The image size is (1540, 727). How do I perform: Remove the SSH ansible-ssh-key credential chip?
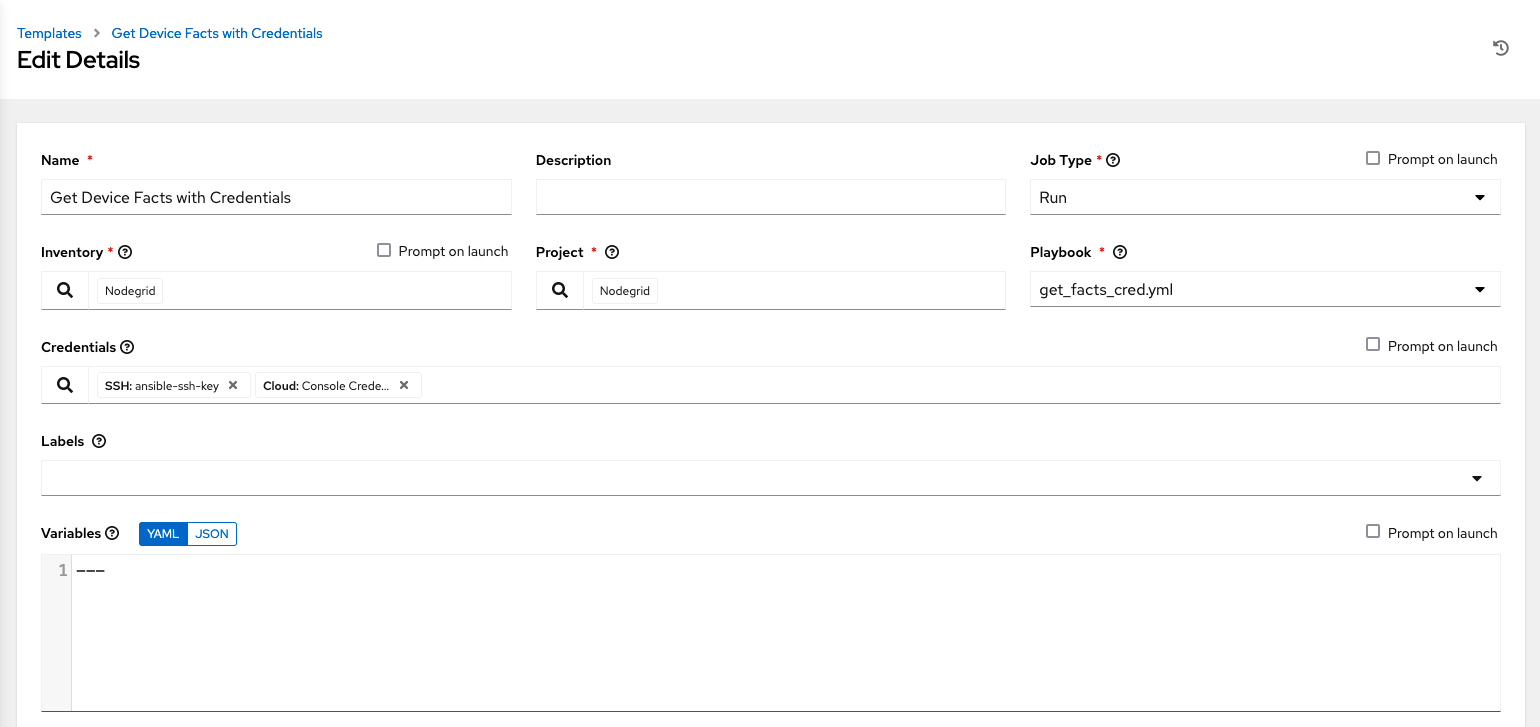[233, 385]
